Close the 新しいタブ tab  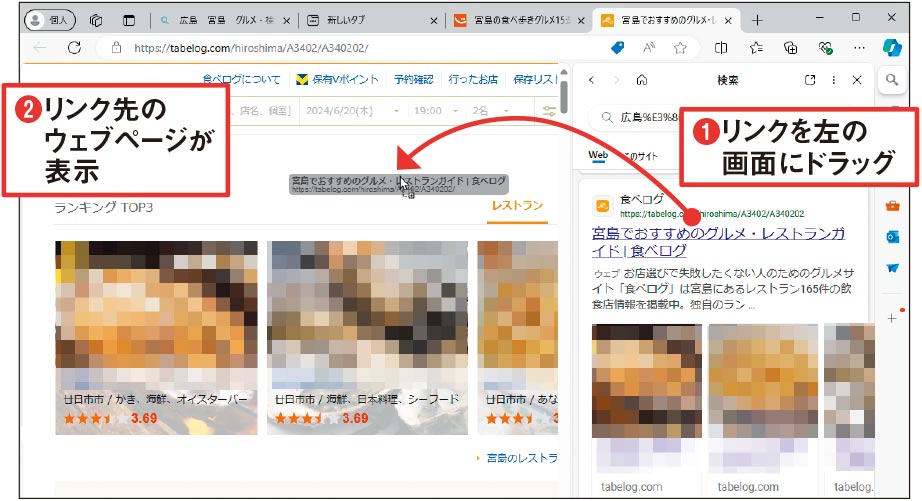pyautogui.click(x=434, y=21)
